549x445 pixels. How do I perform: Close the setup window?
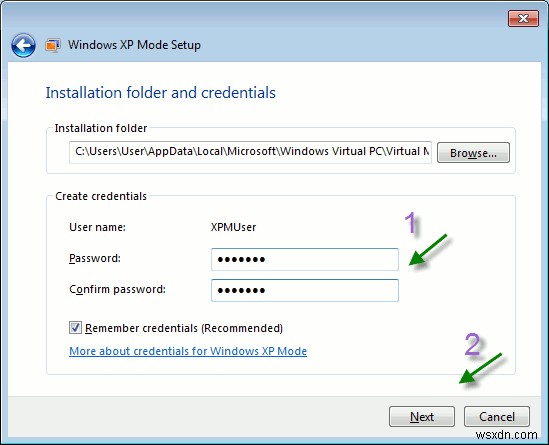click(x=523, y=18)
